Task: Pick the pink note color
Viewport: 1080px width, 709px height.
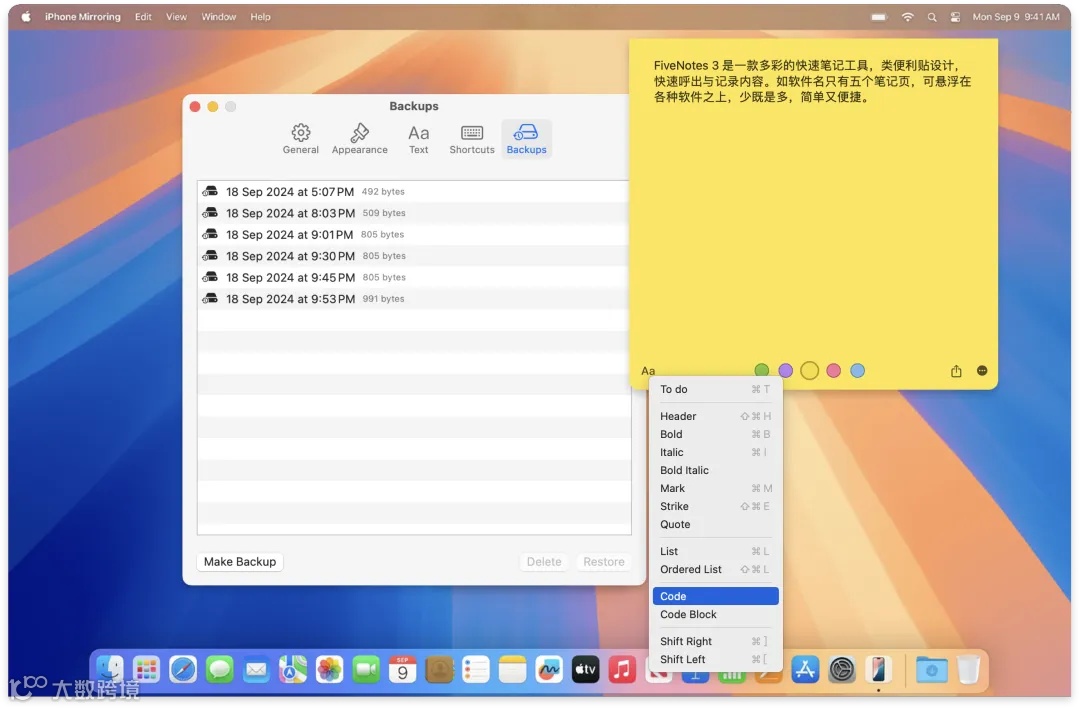Action: [x=833, y=371]
